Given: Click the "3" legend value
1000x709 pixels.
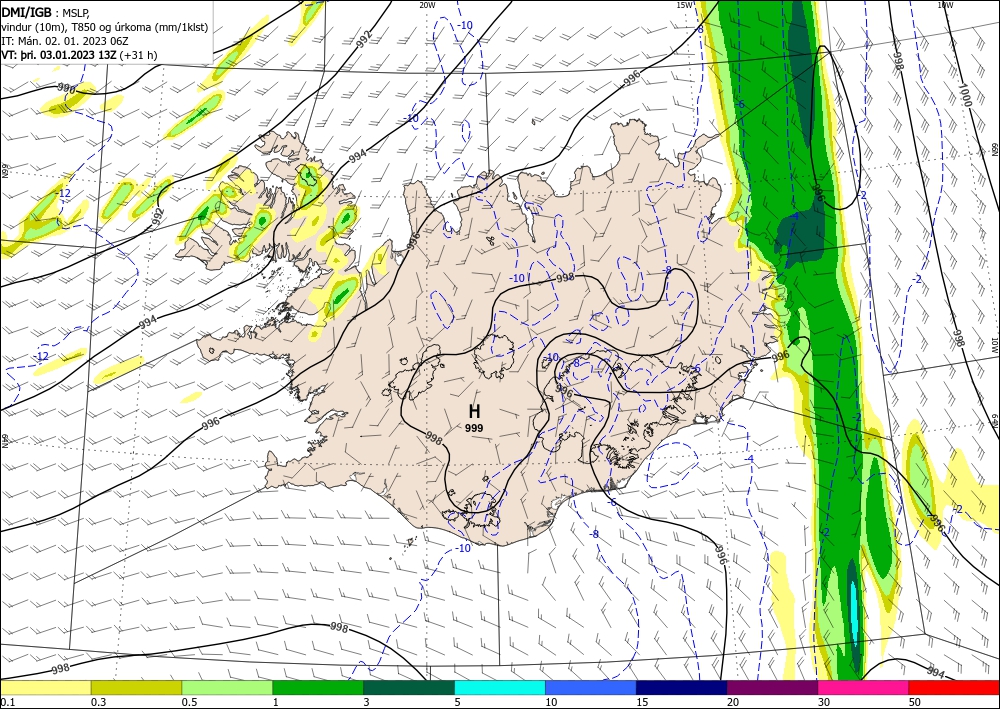Looking at the screenshot, I should (x=367, y=702).
